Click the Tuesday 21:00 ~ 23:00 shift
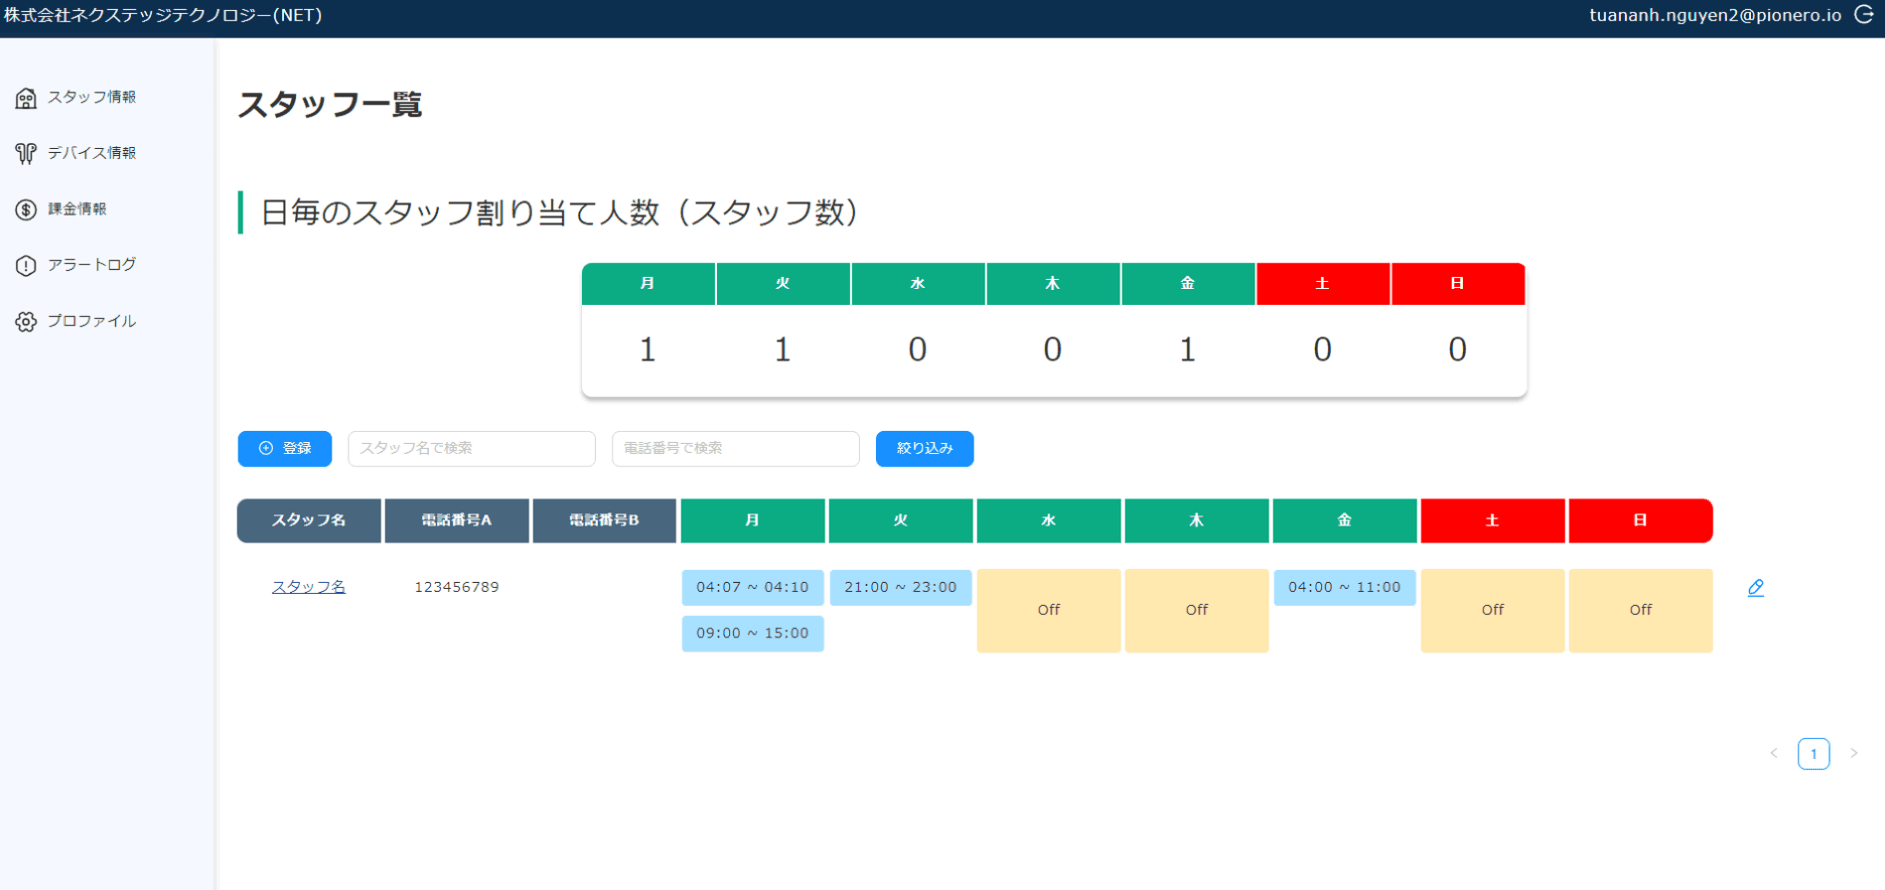 click(900, 587)
